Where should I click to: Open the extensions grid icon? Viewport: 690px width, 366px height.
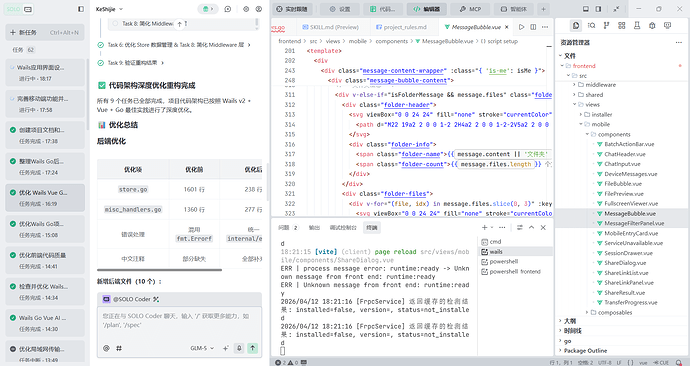coord(621,26)
